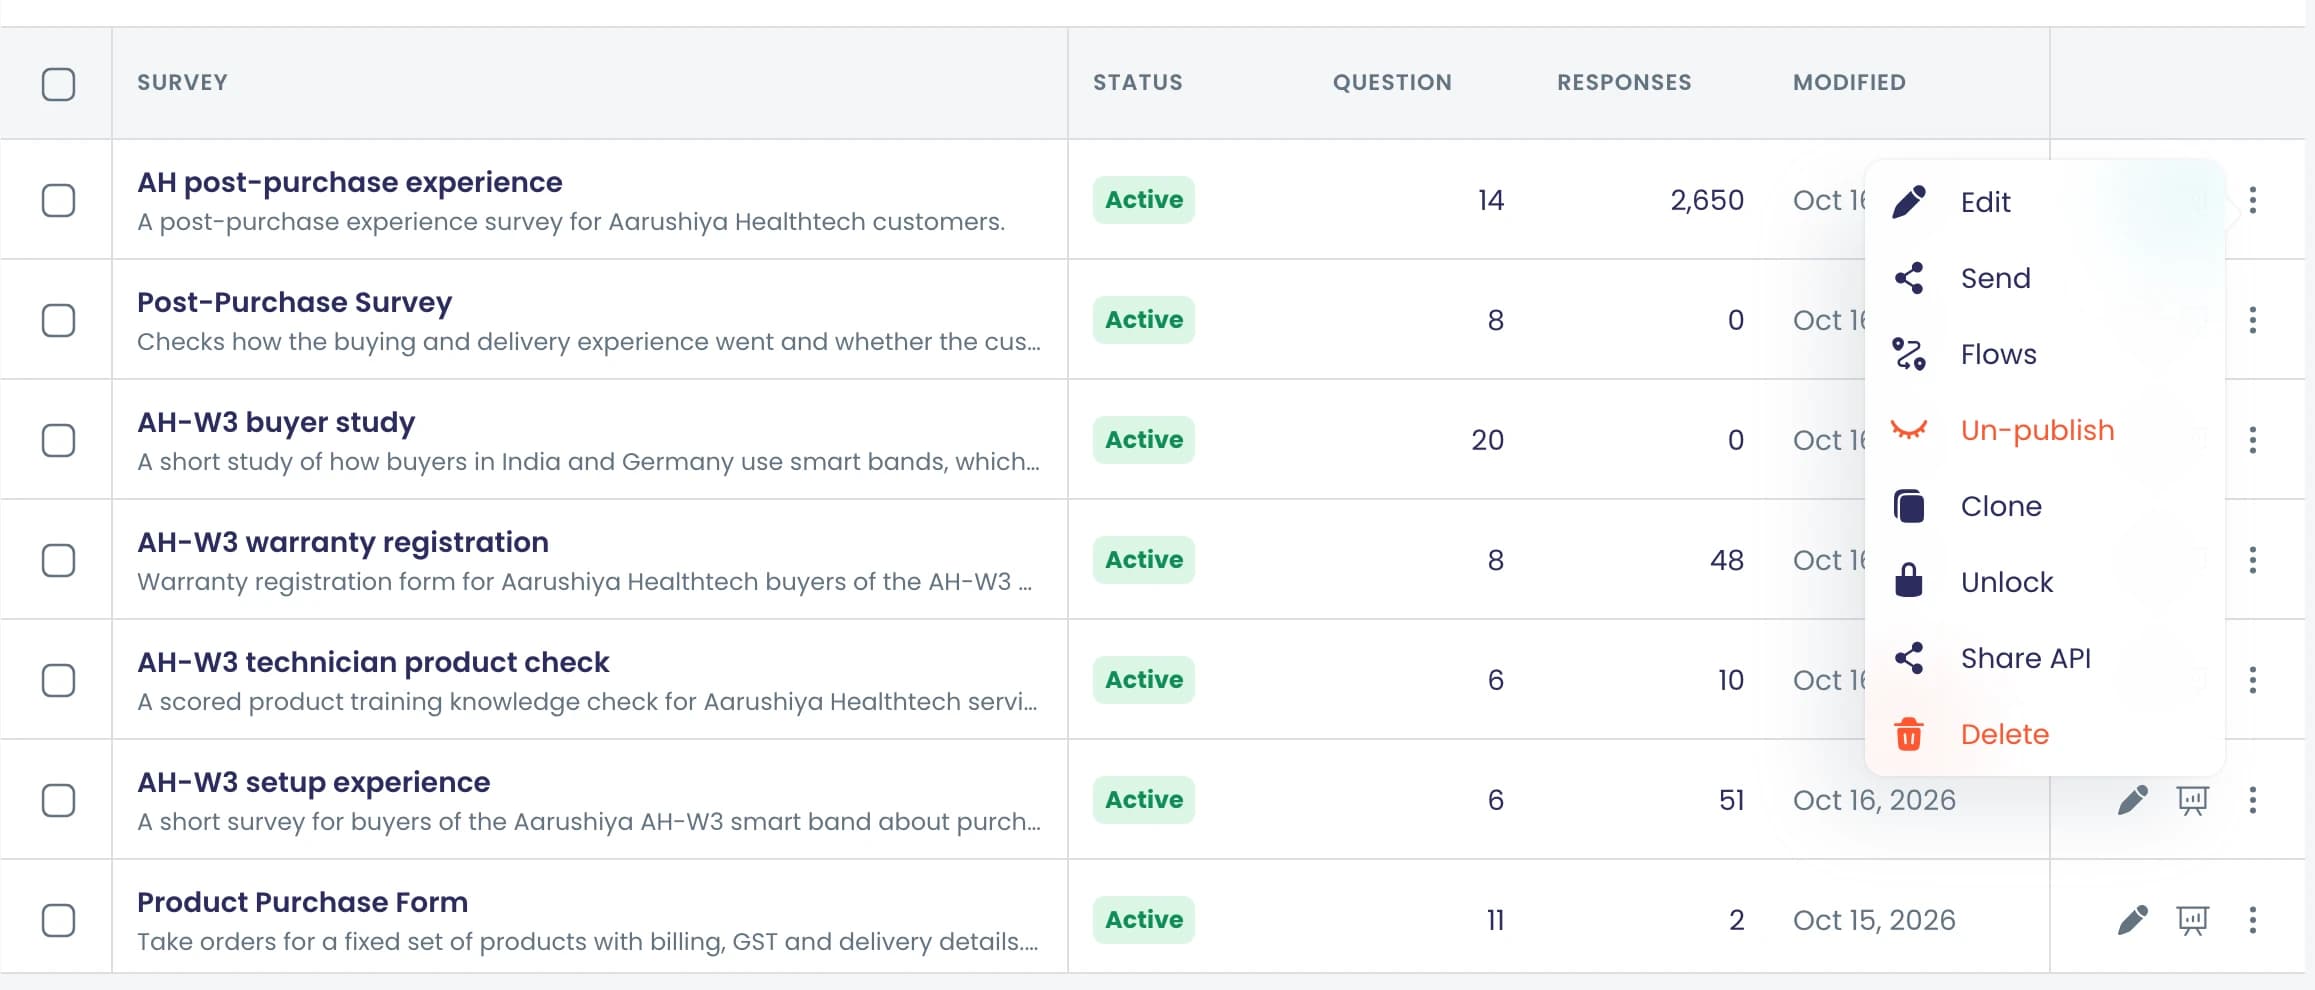
Task: Click the Flows icon in context menu
Action: [x=1909, y=354]
